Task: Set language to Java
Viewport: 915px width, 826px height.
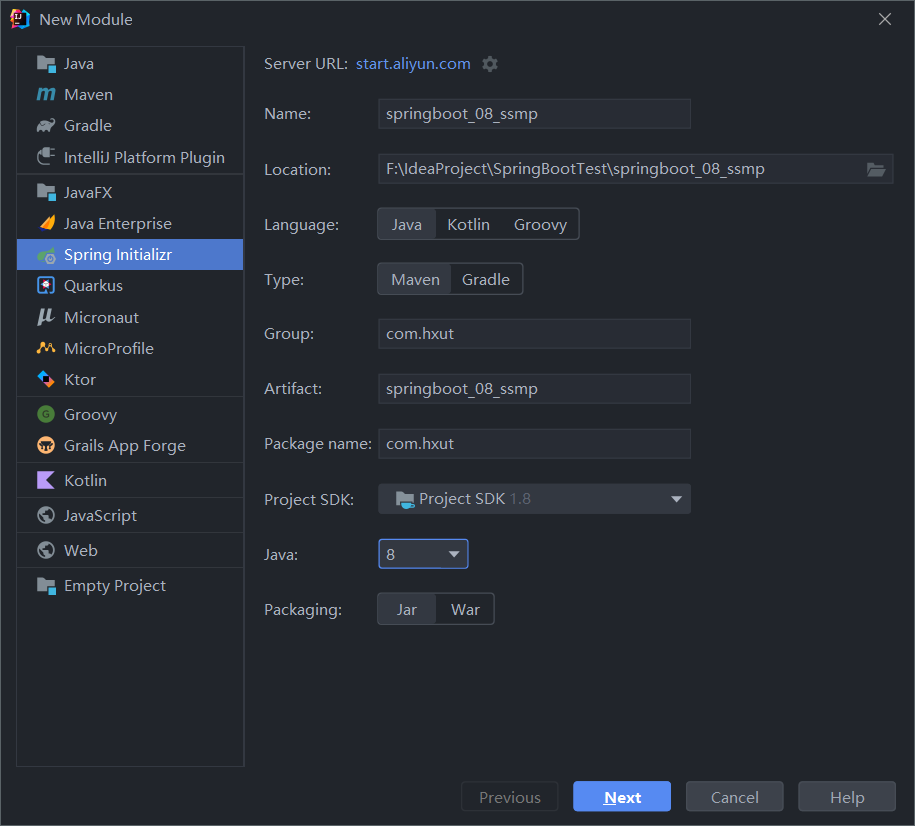Action: pyautogui.click(x=407, y=224)
